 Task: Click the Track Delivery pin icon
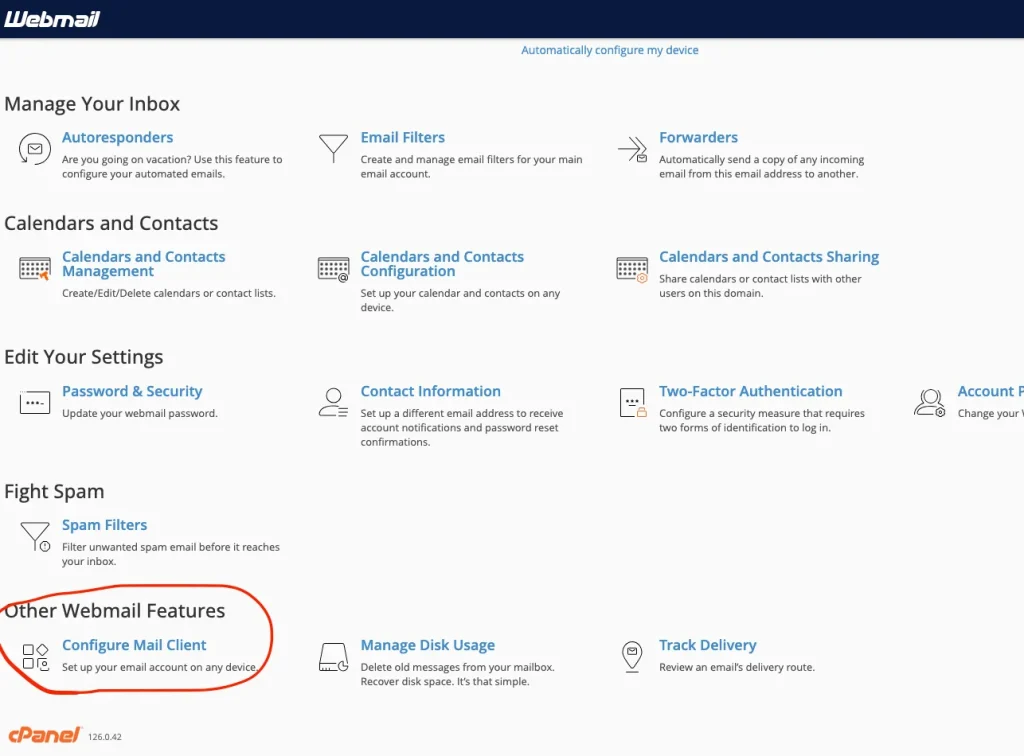tap(632, 657)
